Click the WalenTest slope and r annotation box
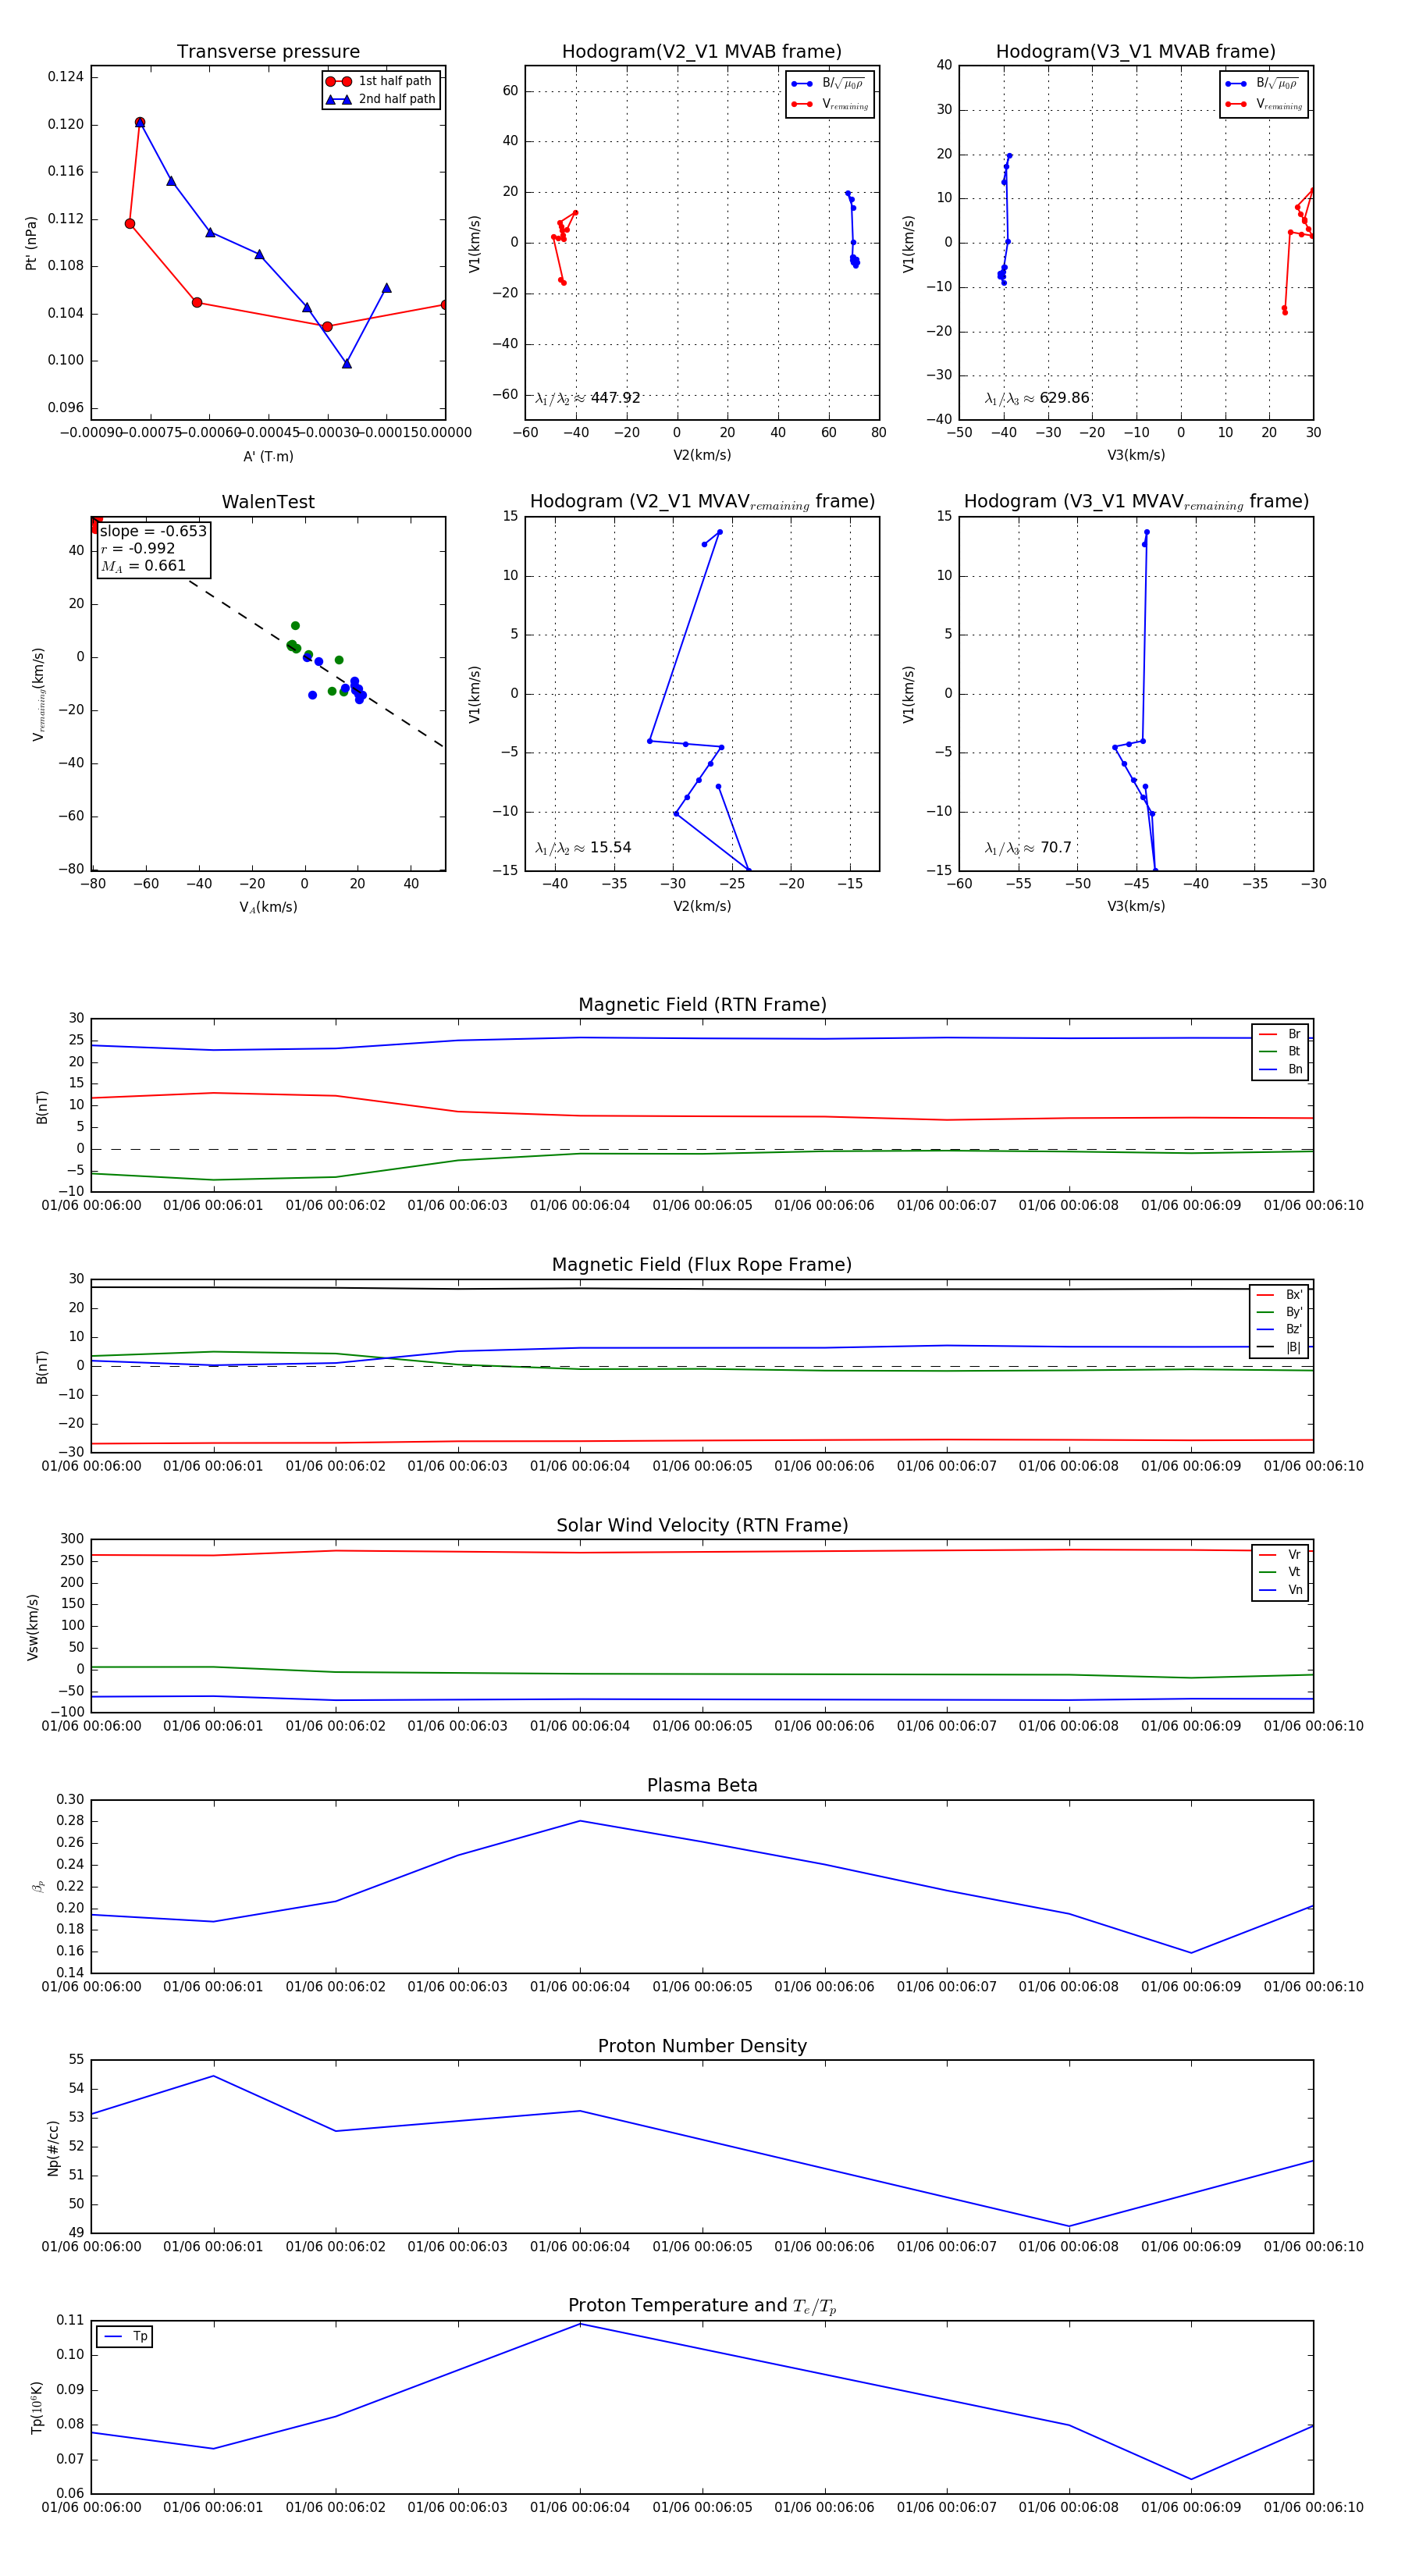1405x2576 pixels. pyautogui.click(x=153, y=549)
